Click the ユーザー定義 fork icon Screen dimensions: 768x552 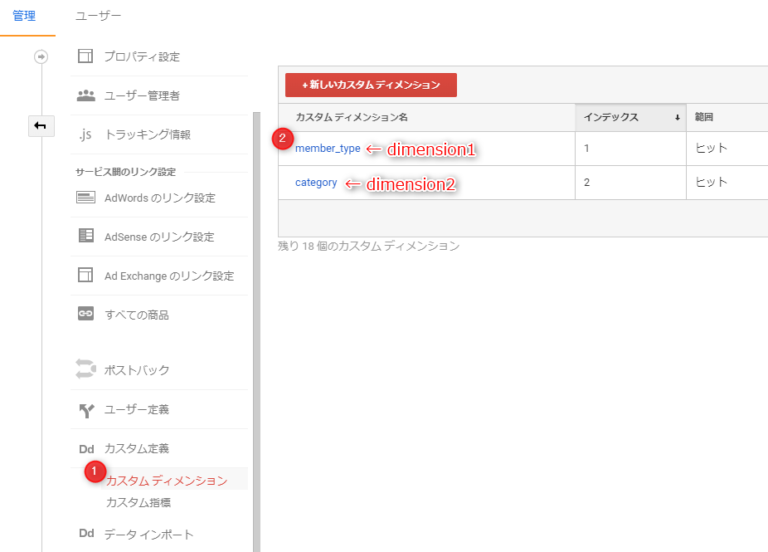click(x=86, y=410)
